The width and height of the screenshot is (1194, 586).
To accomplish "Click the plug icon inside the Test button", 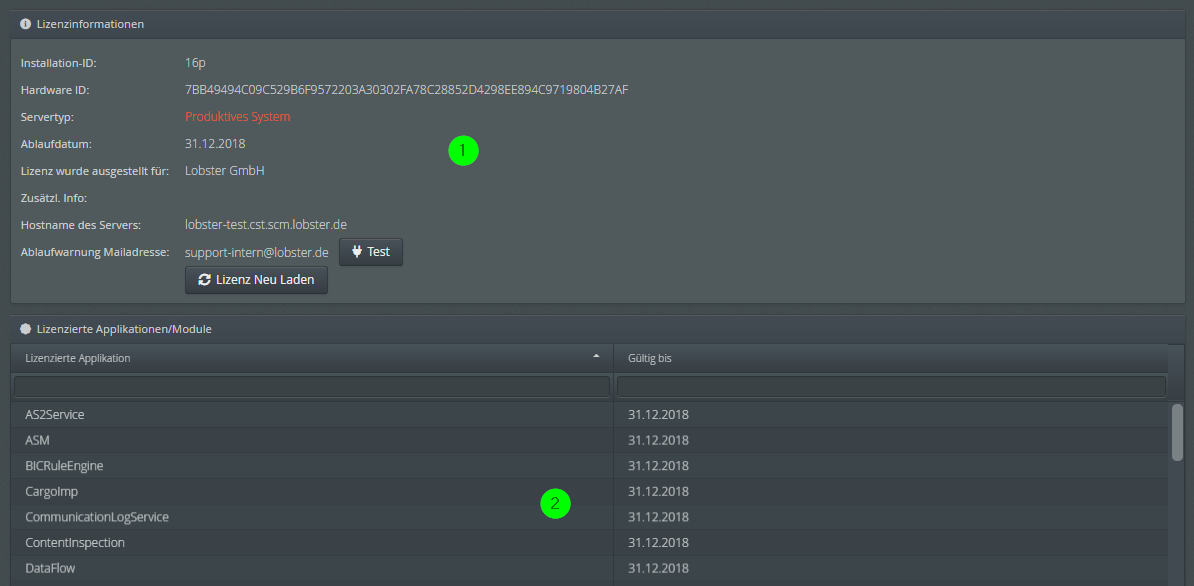I will click(x=355, y=252).
